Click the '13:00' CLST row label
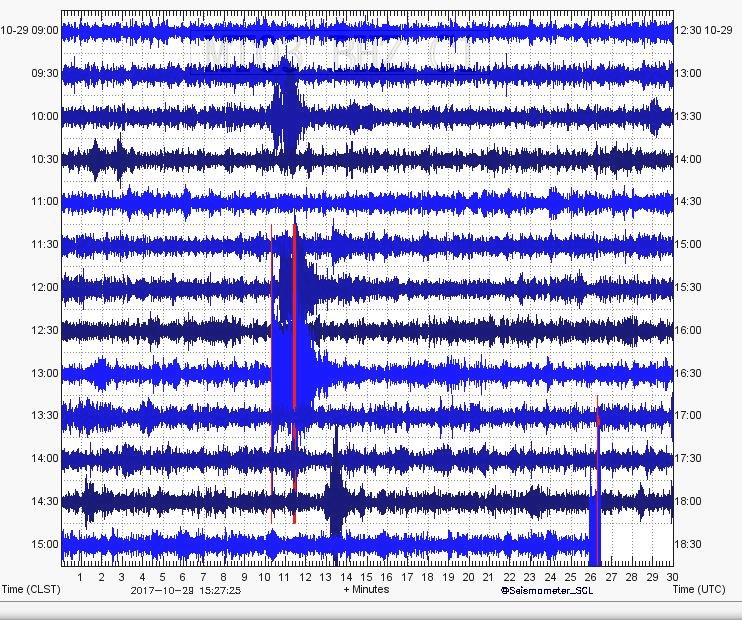The width and height of the screenshot is (742, 620). click(45, 373)
